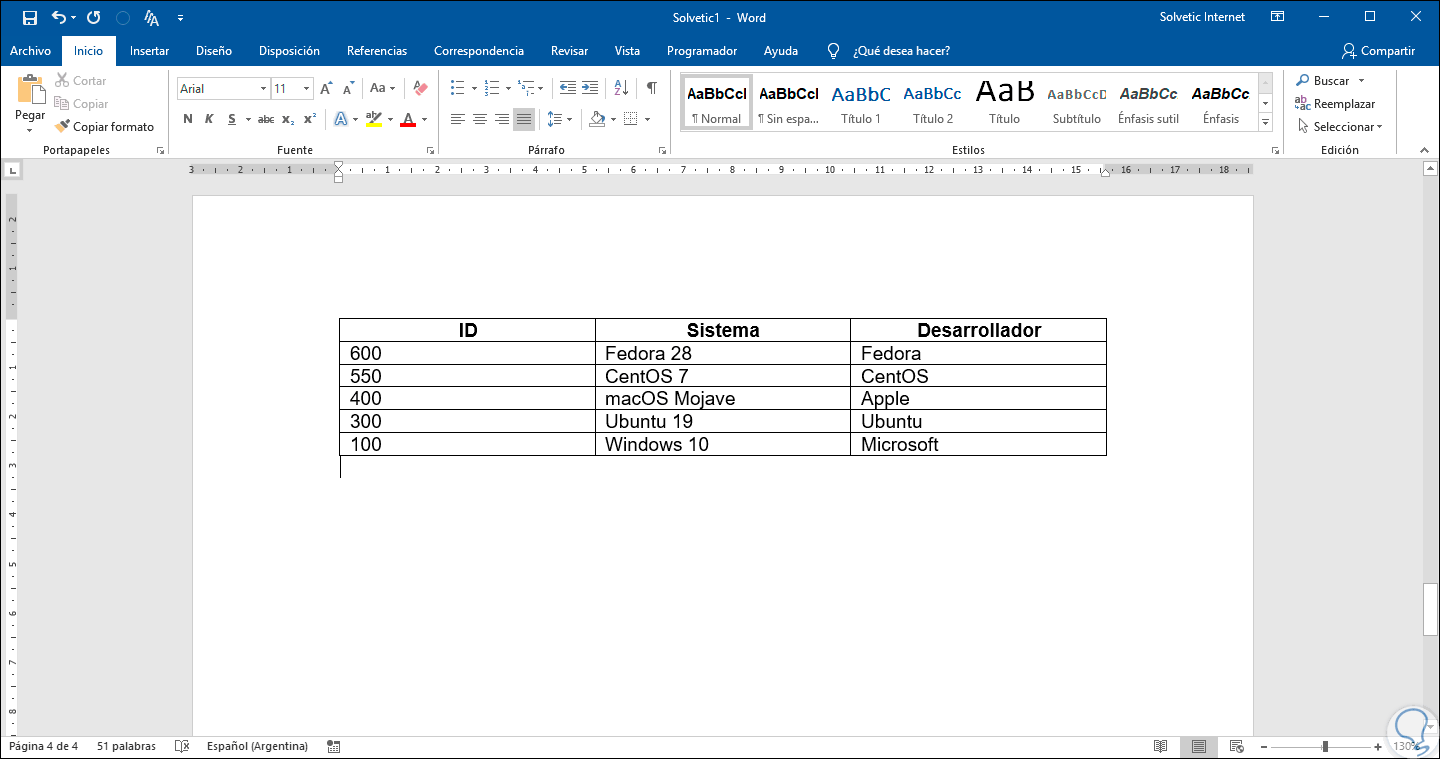Toggle italic (K) formatting

209,119
